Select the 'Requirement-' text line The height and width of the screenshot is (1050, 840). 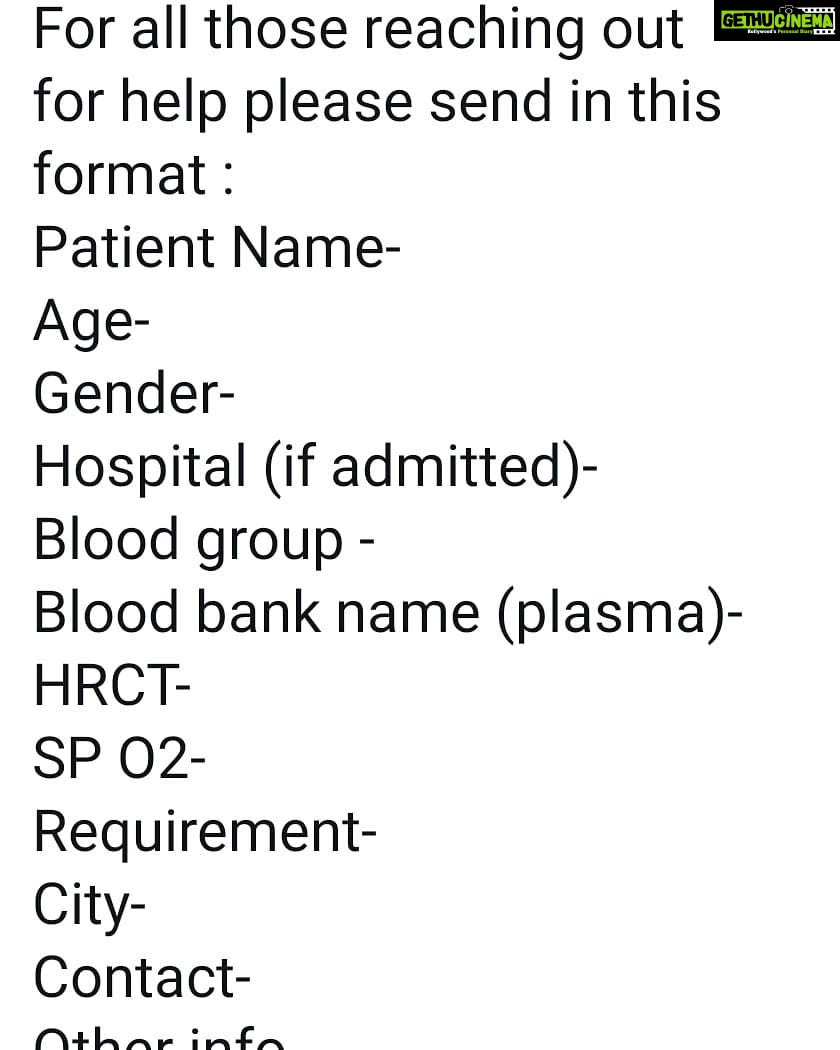pos(205,834)
